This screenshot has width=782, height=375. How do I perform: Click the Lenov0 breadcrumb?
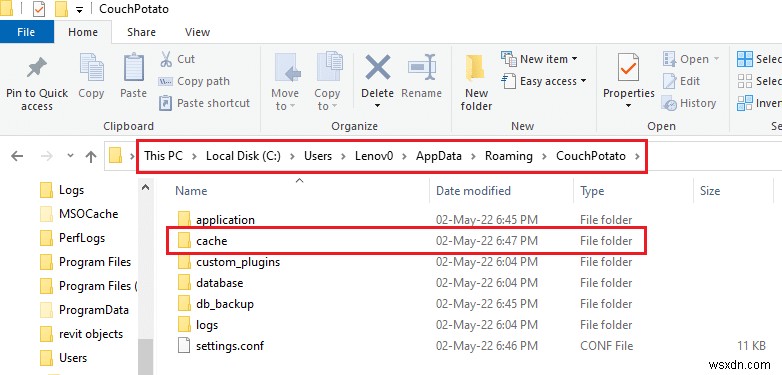(374, 156)
